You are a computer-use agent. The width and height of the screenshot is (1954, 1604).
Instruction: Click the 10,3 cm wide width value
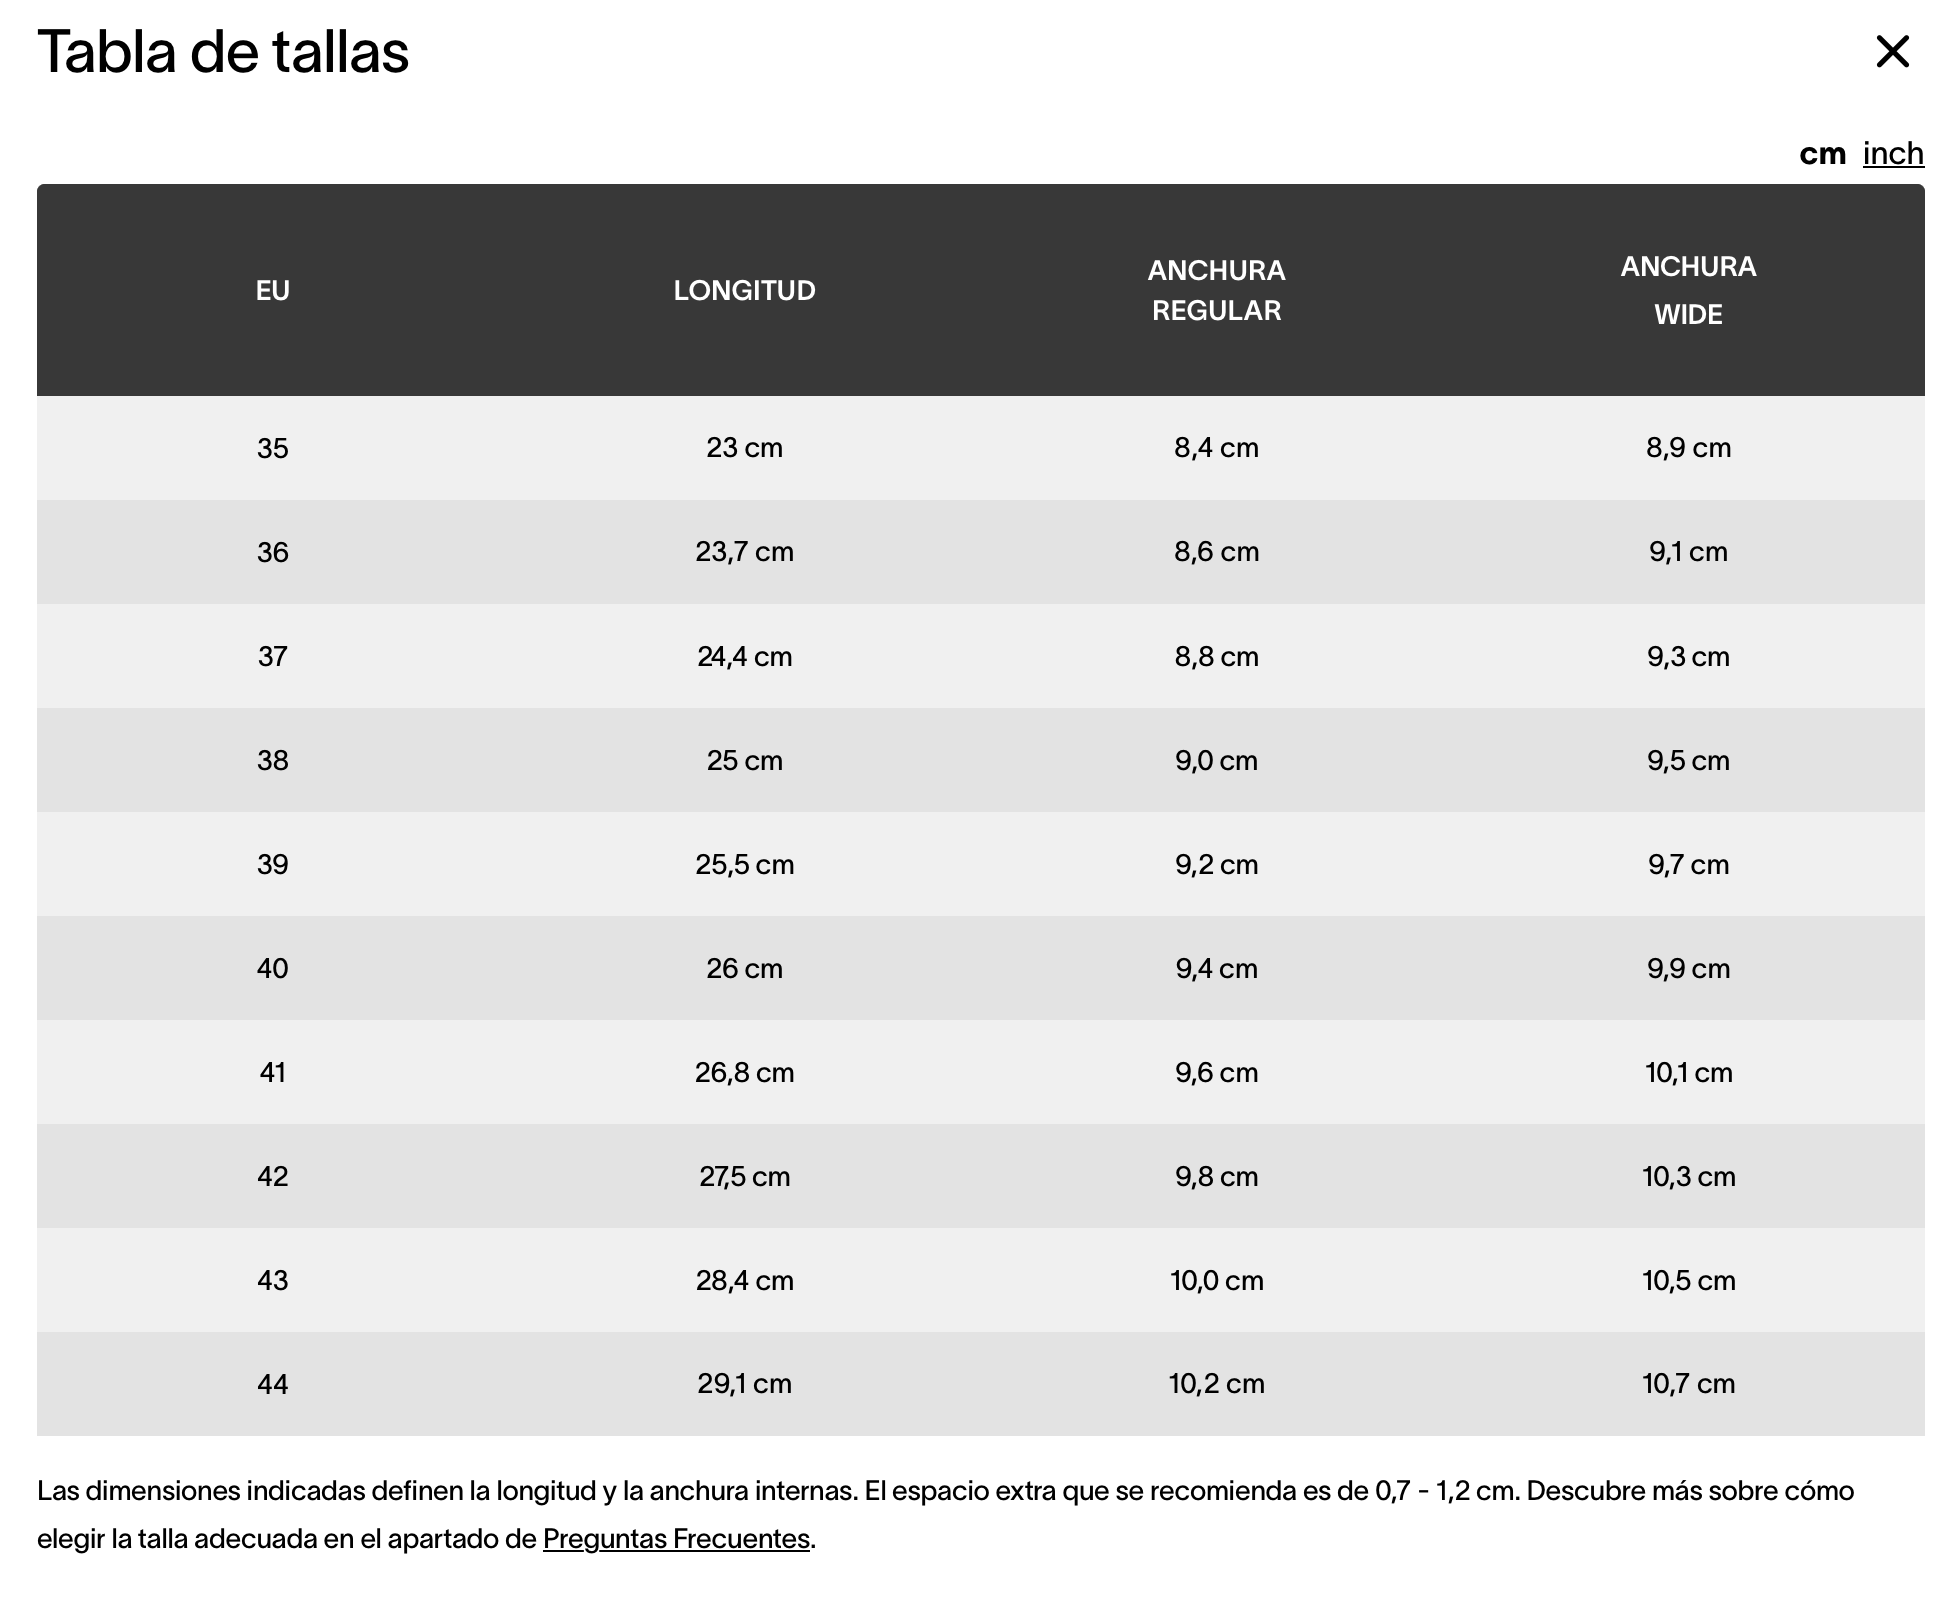point(1688,1177)
